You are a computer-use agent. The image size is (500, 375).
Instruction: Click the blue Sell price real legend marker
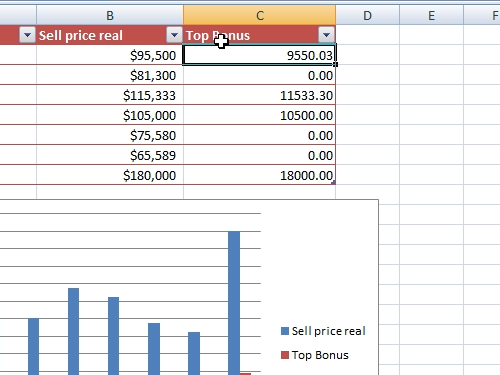click(x=285, y=331)
